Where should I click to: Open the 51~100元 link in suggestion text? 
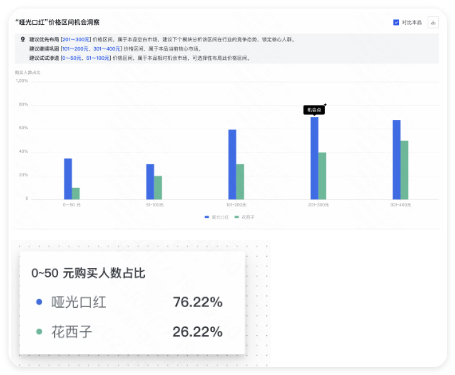pyautogui.click(x=98, y=58)
